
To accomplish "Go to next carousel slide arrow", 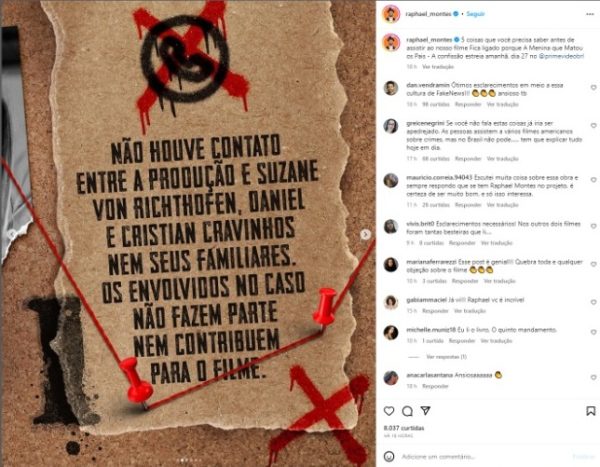I will coord(365,234).
